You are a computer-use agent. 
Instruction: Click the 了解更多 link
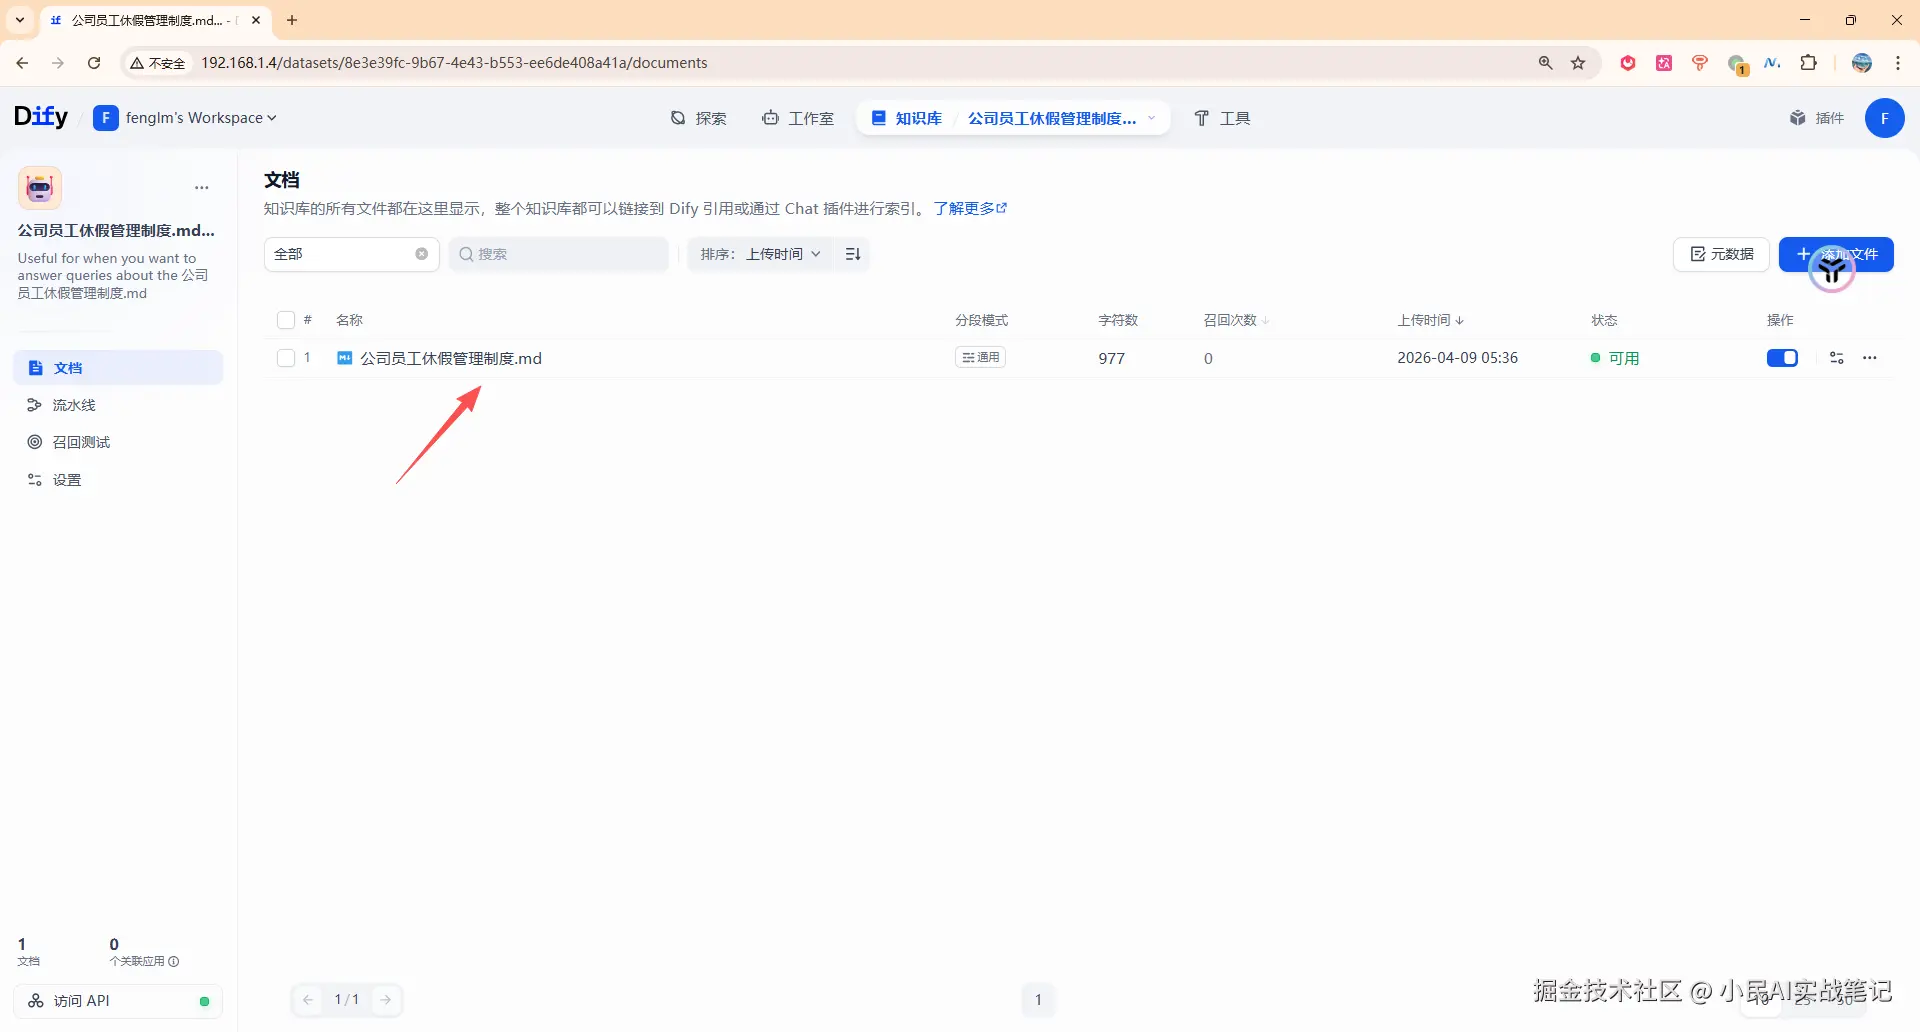click(970, 208)
